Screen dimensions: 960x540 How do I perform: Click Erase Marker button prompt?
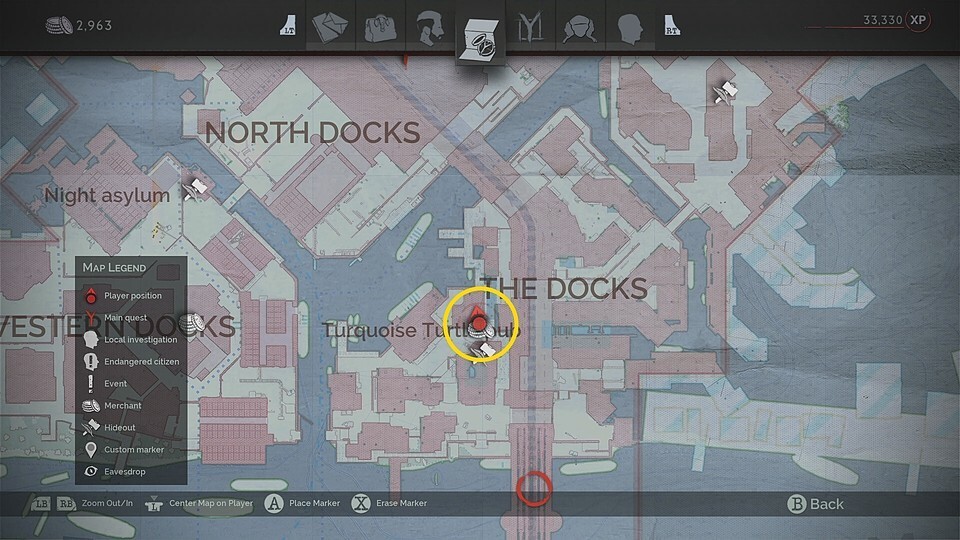click(389, 503)
